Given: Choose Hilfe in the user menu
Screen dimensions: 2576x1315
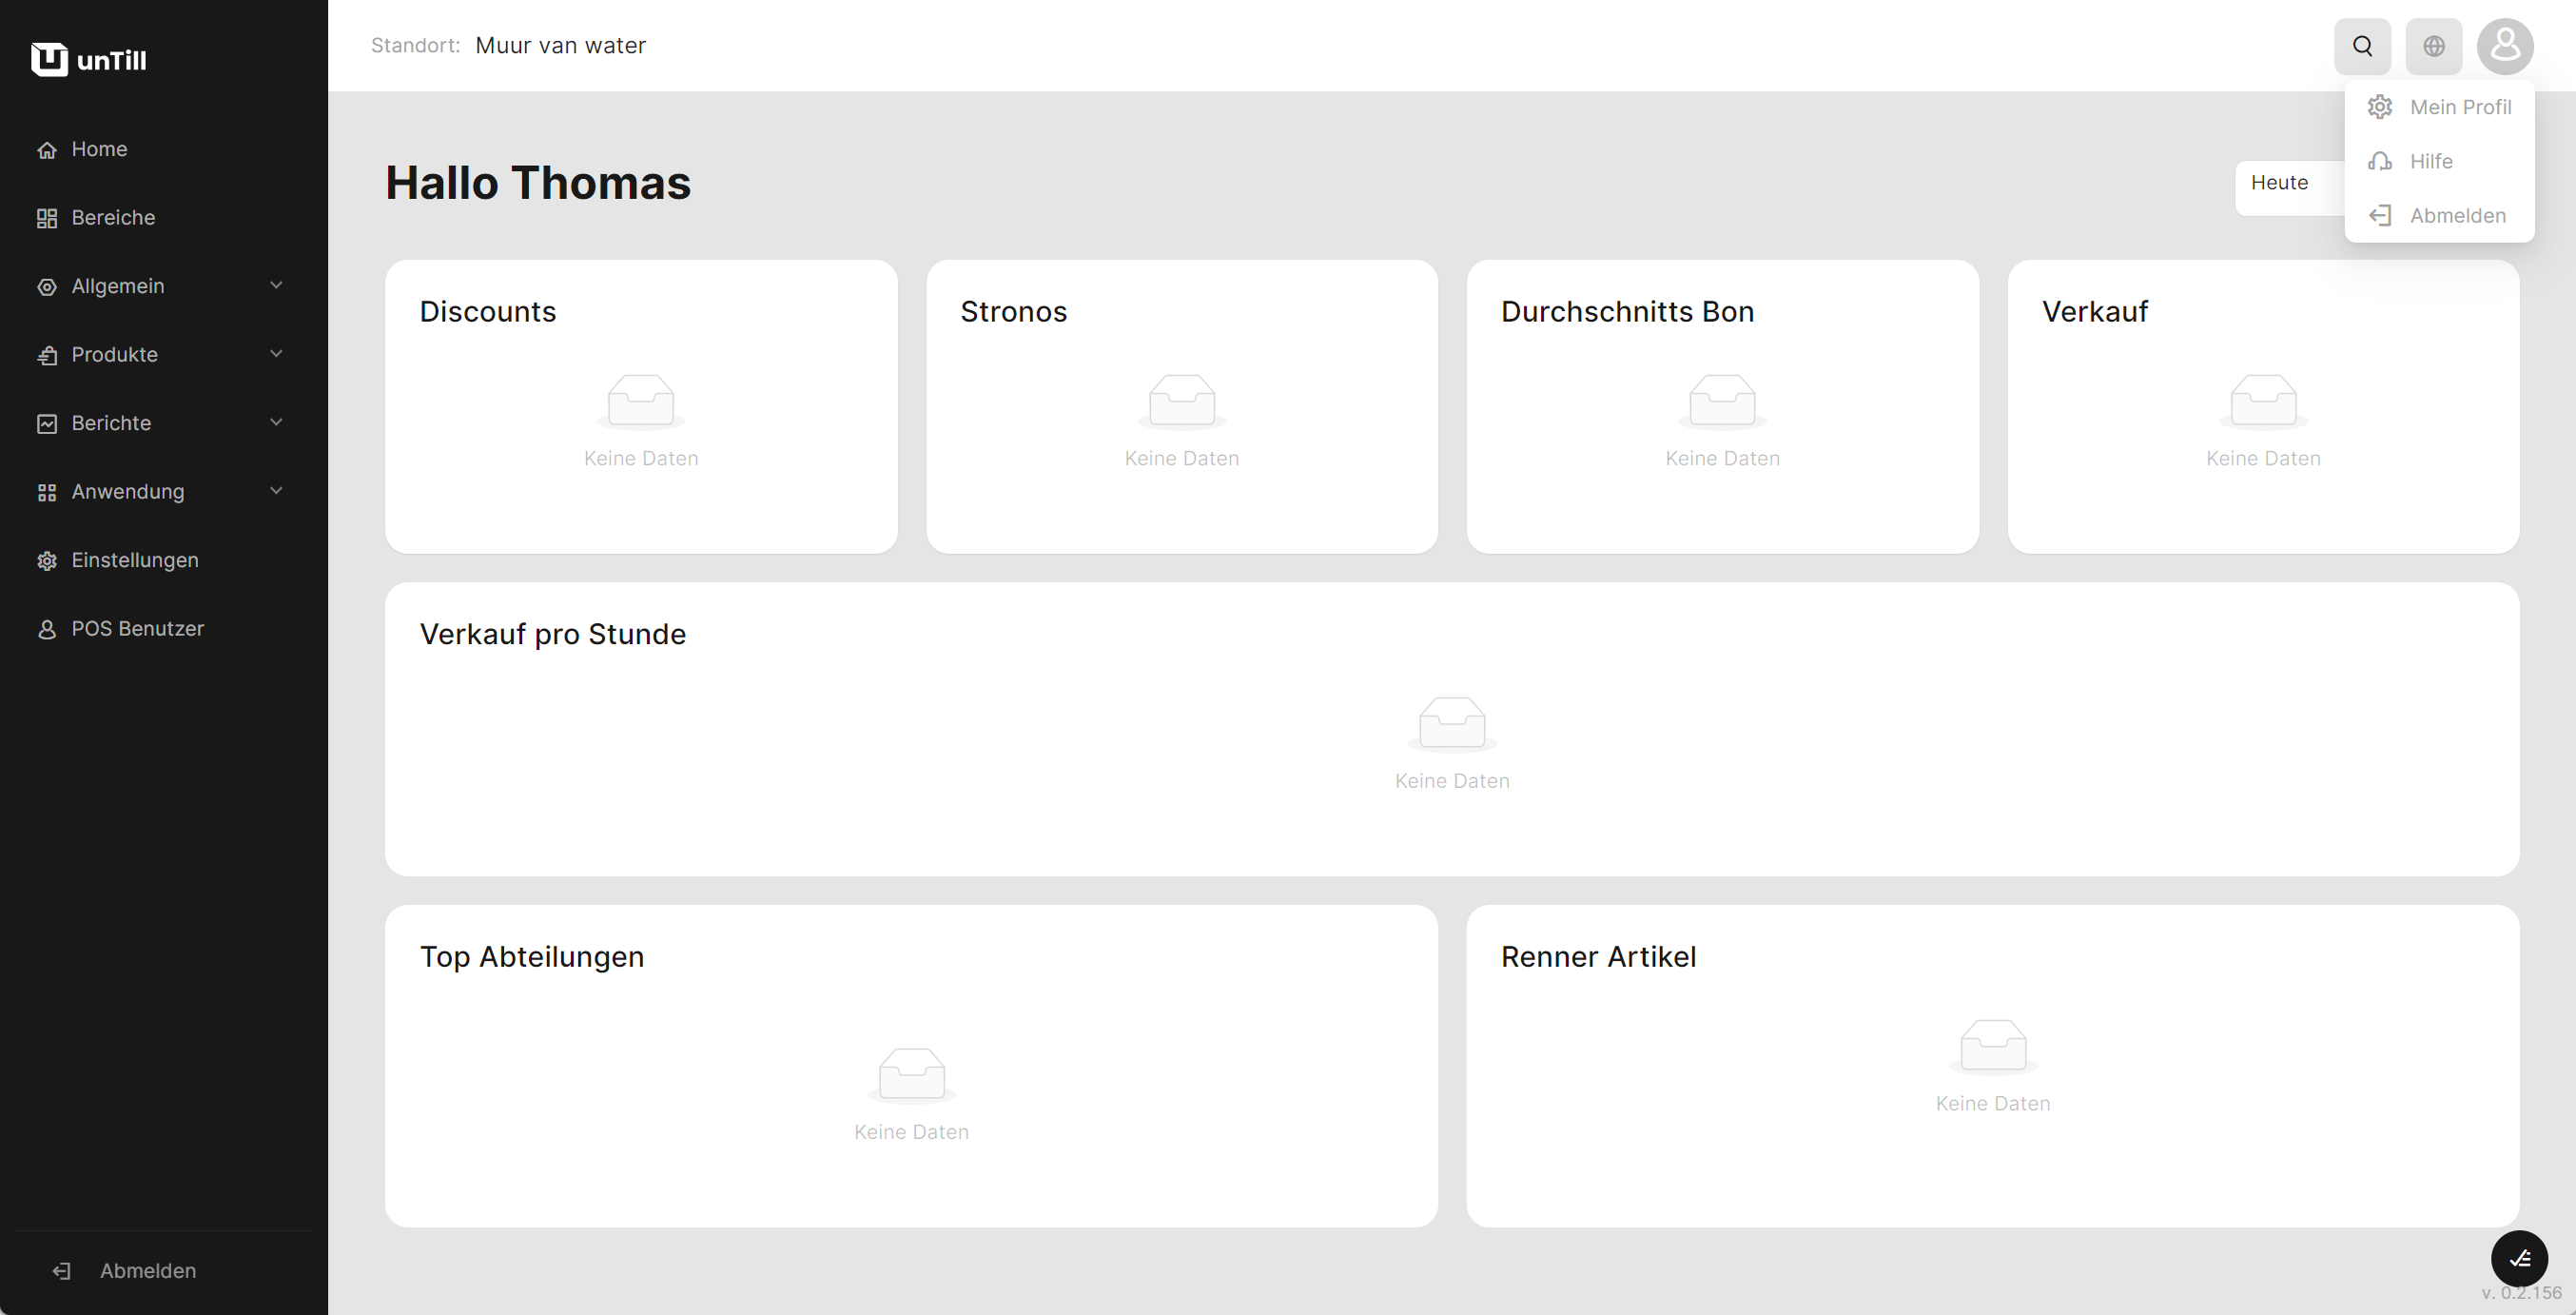Looking at the screenshot, I should (2430, 161).
